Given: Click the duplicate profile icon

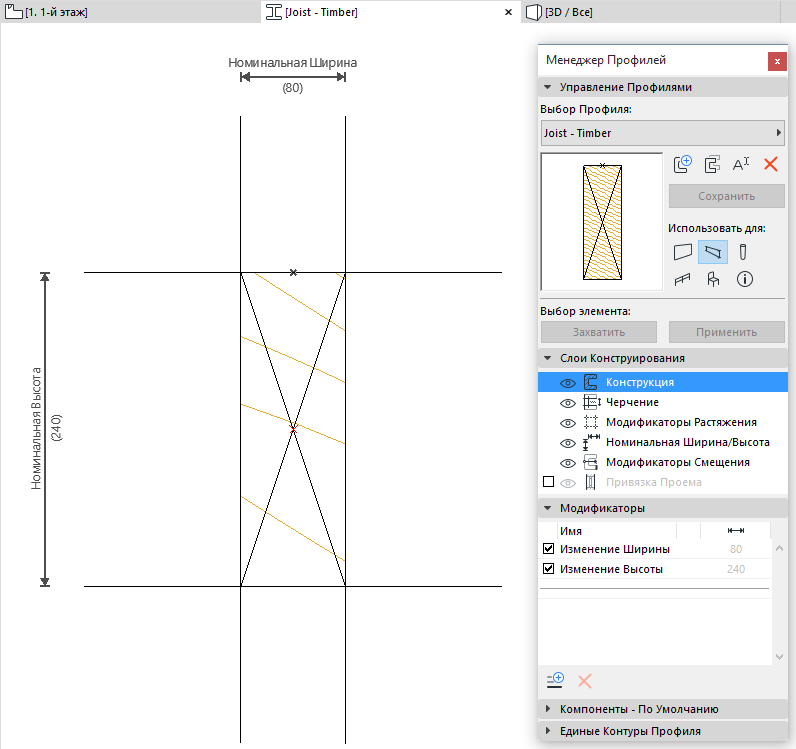Looking at the screenshot, I should coord(712,165).
